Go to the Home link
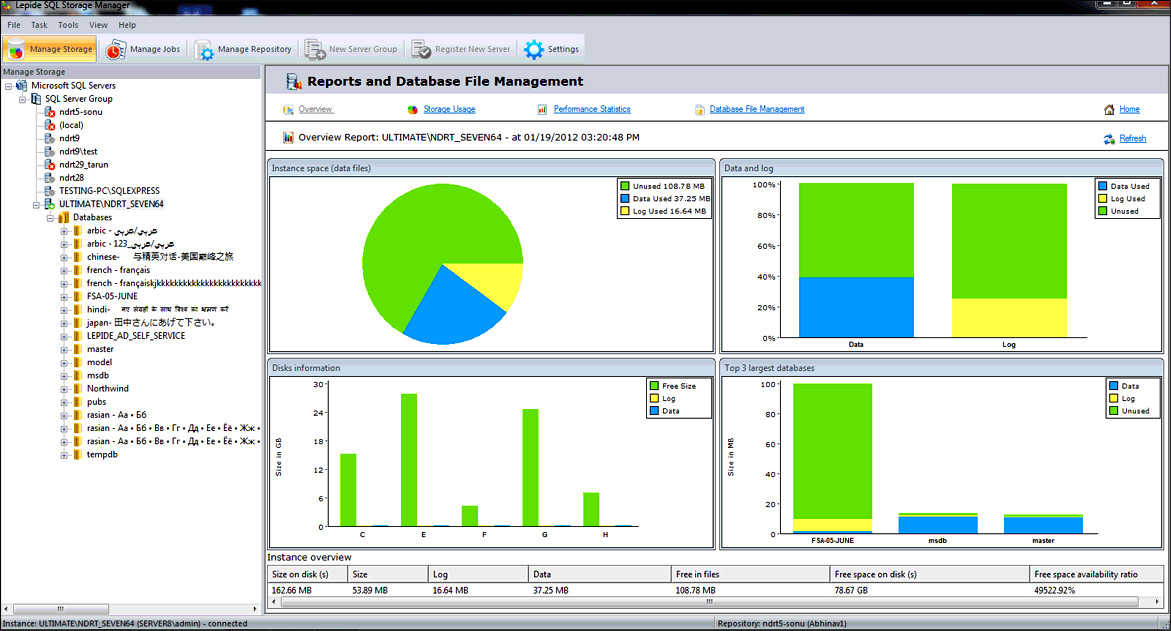The image size is (1171, 631). (1129, 109)
